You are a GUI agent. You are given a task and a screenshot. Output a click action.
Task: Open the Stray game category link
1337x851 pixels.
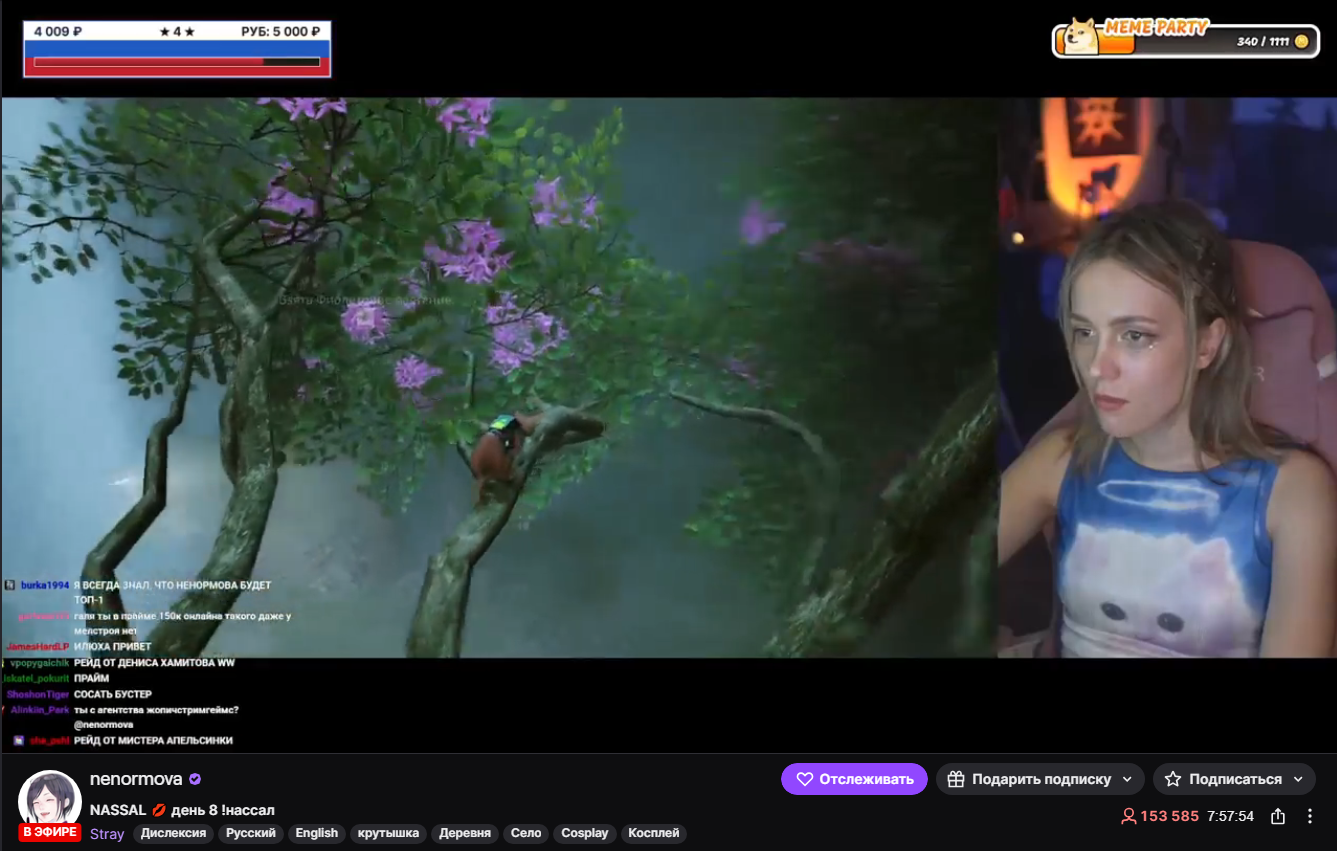(107, 834)
